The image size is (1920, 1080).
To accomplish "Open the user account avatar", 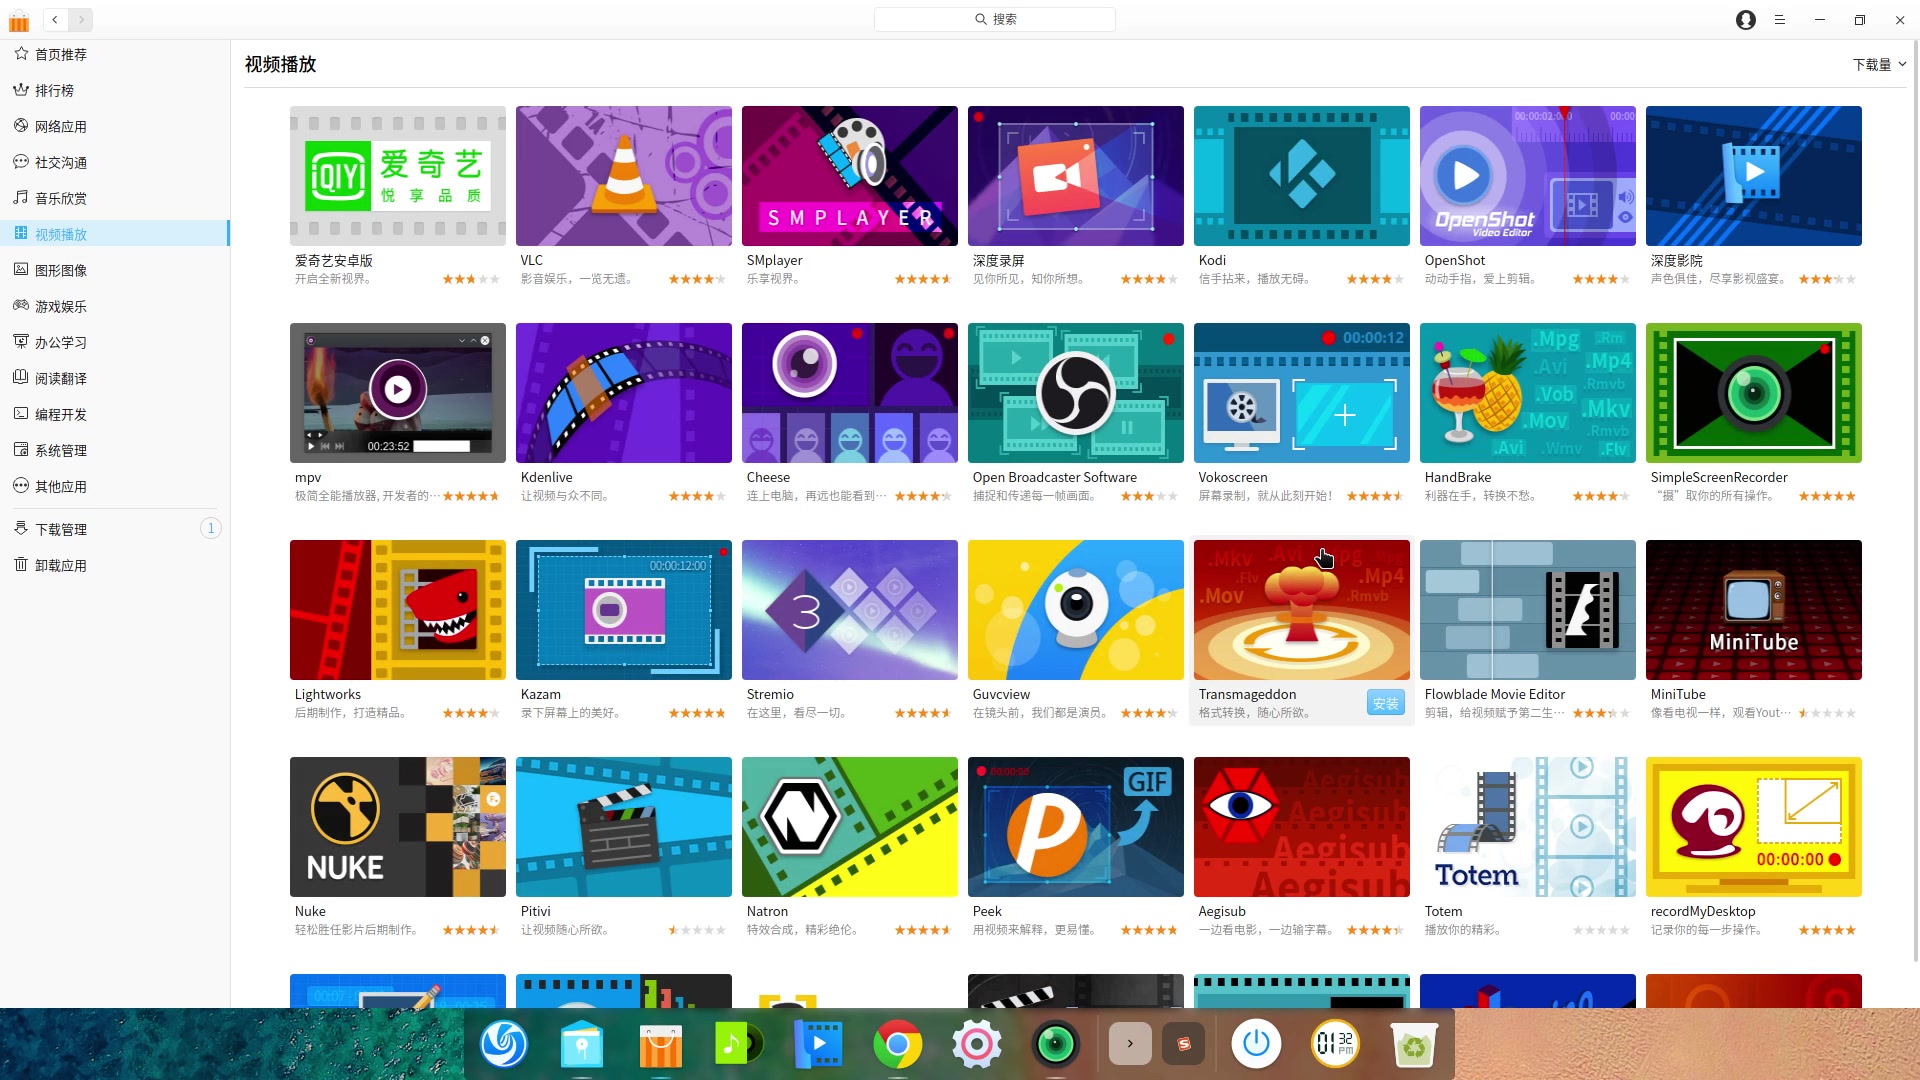I will point(1746,20).
